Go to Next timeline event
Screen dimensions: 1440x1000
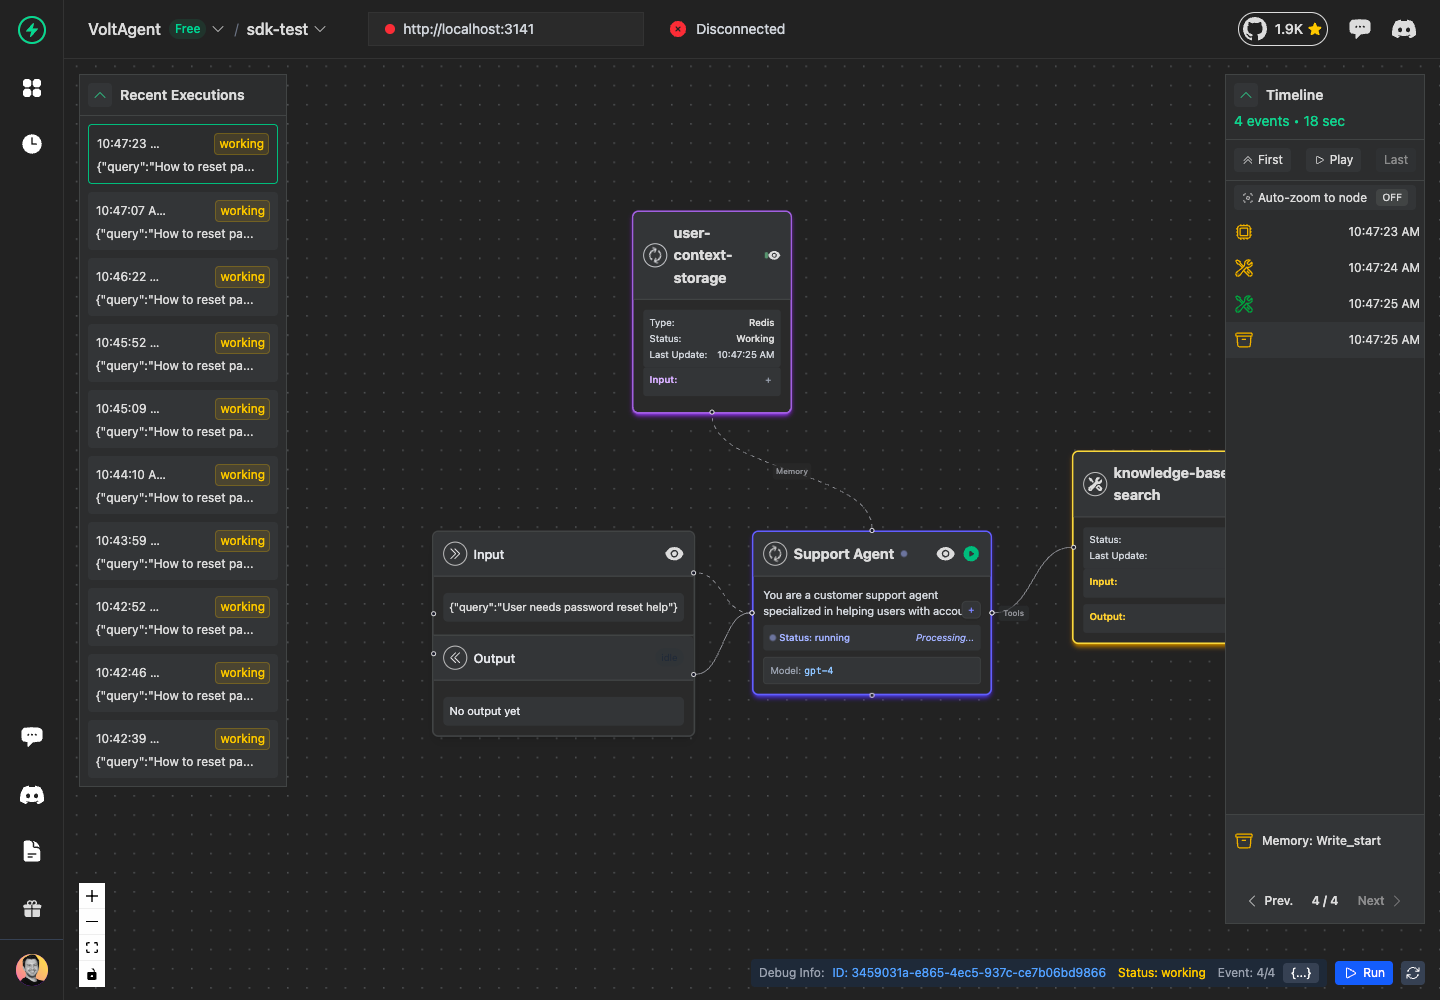pyautogui.click(x=1379, y=901)
